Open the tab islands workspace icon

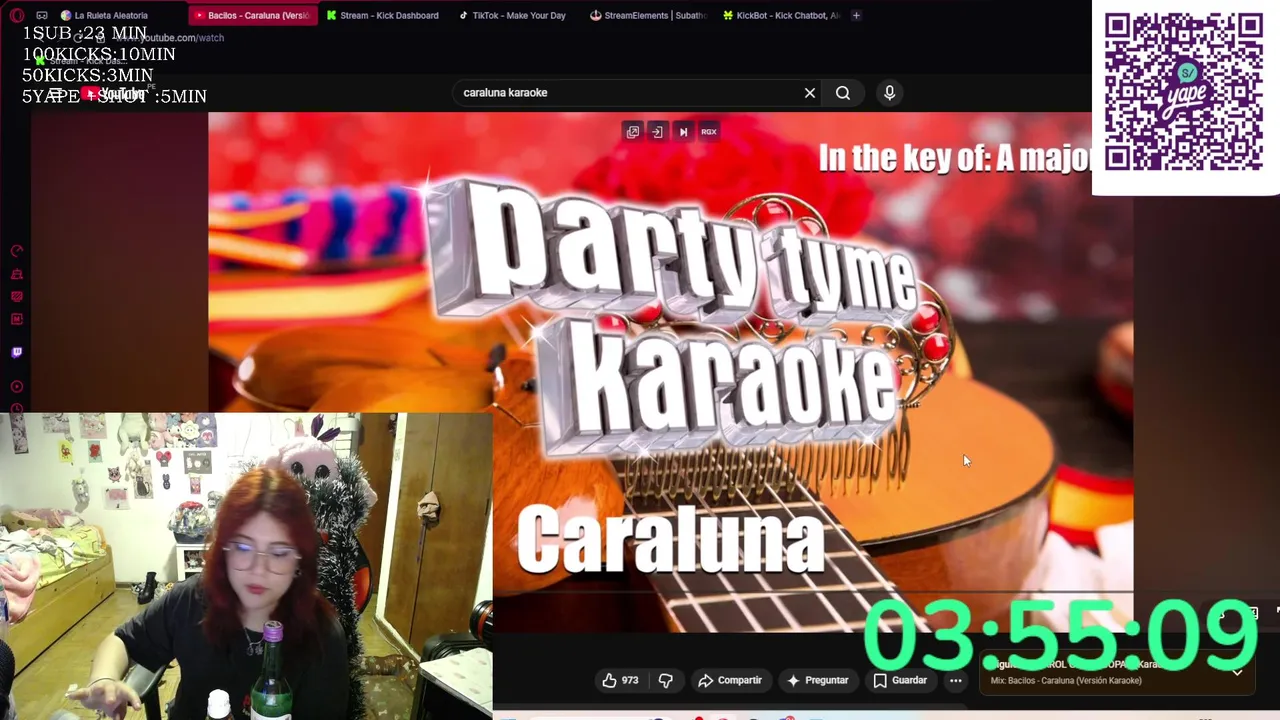click(x=42, y=15)
